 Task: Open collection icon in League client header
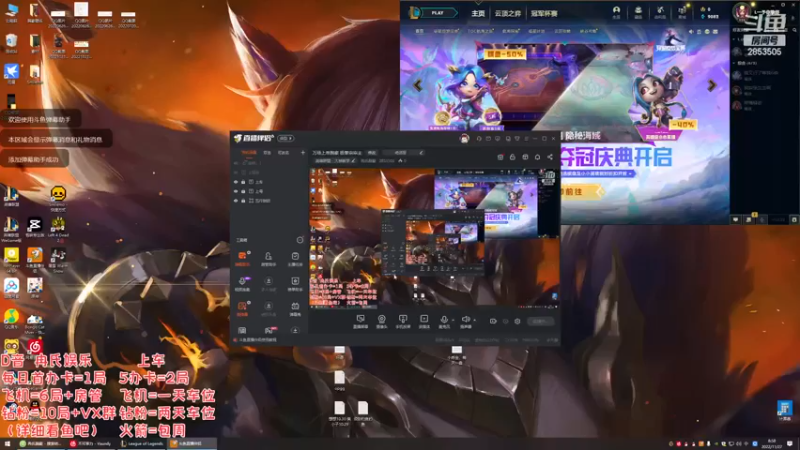tap(638, 12)
